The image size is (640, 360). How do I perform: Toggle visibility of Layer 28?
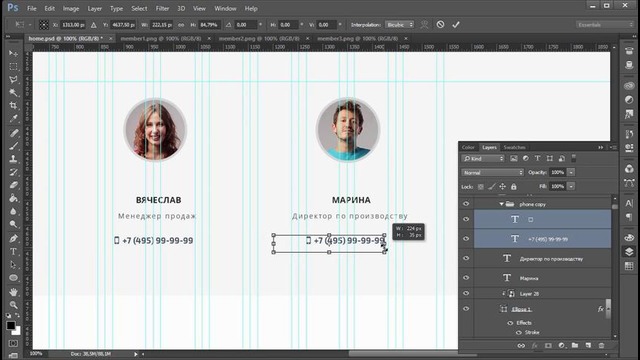pyautogui.click(x=466, y=293)
